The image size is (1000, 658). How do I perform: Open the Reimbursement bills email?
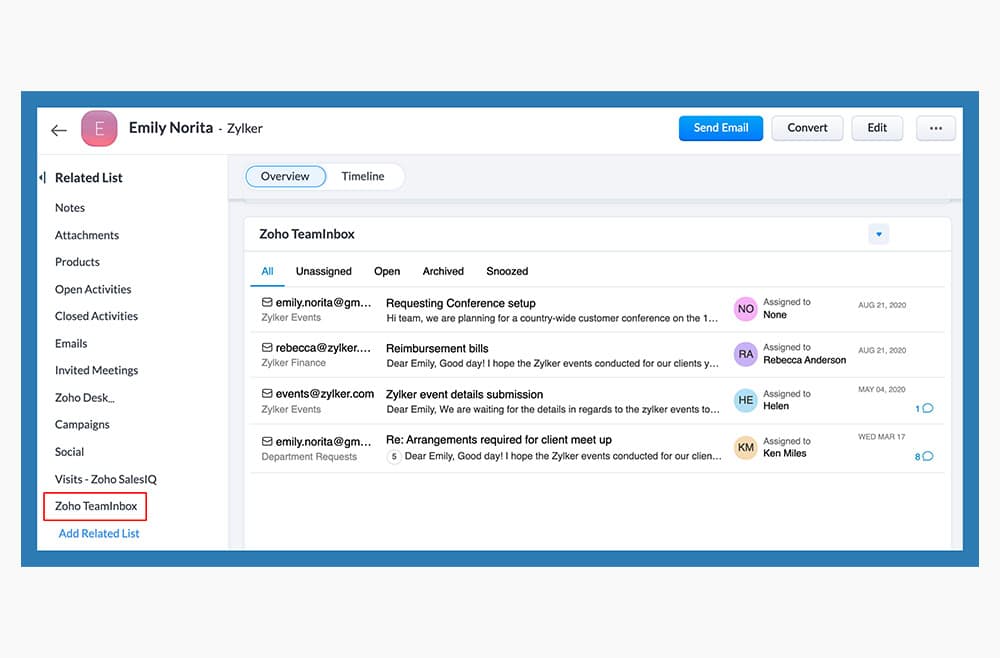[437, 349]
